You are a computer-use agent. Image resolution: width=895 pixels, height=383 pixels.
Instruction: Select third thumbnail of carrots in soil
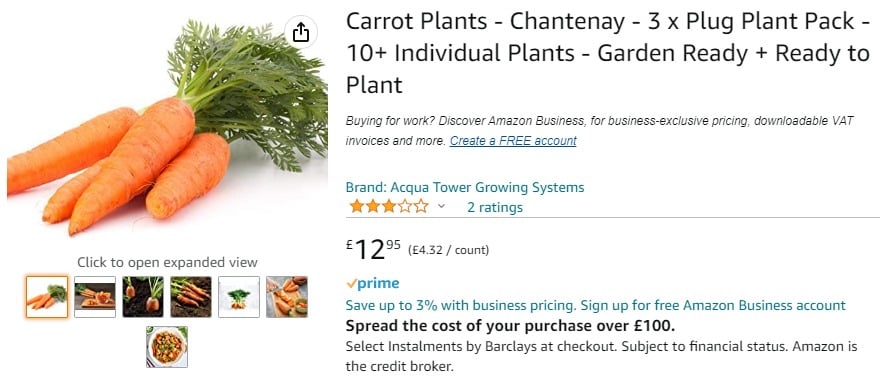click(x=143, y=297)
